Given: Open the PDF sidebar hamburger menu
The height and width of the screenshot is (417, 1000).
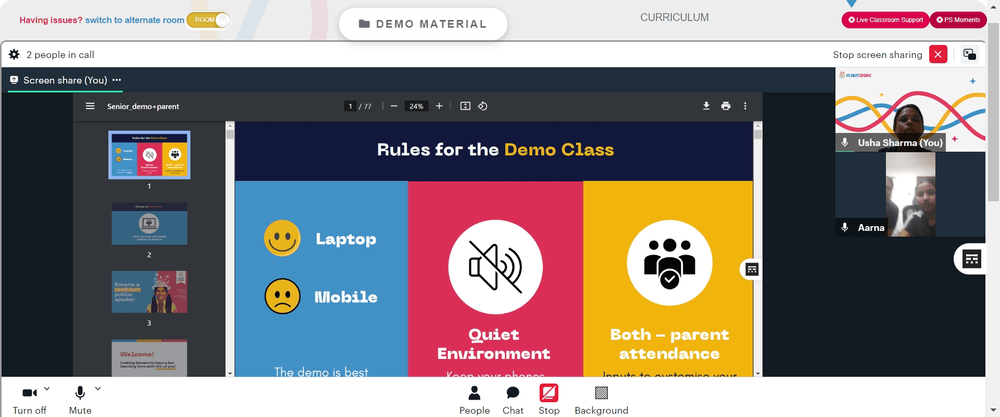Looking at the screenshot, I should point(91,106).
